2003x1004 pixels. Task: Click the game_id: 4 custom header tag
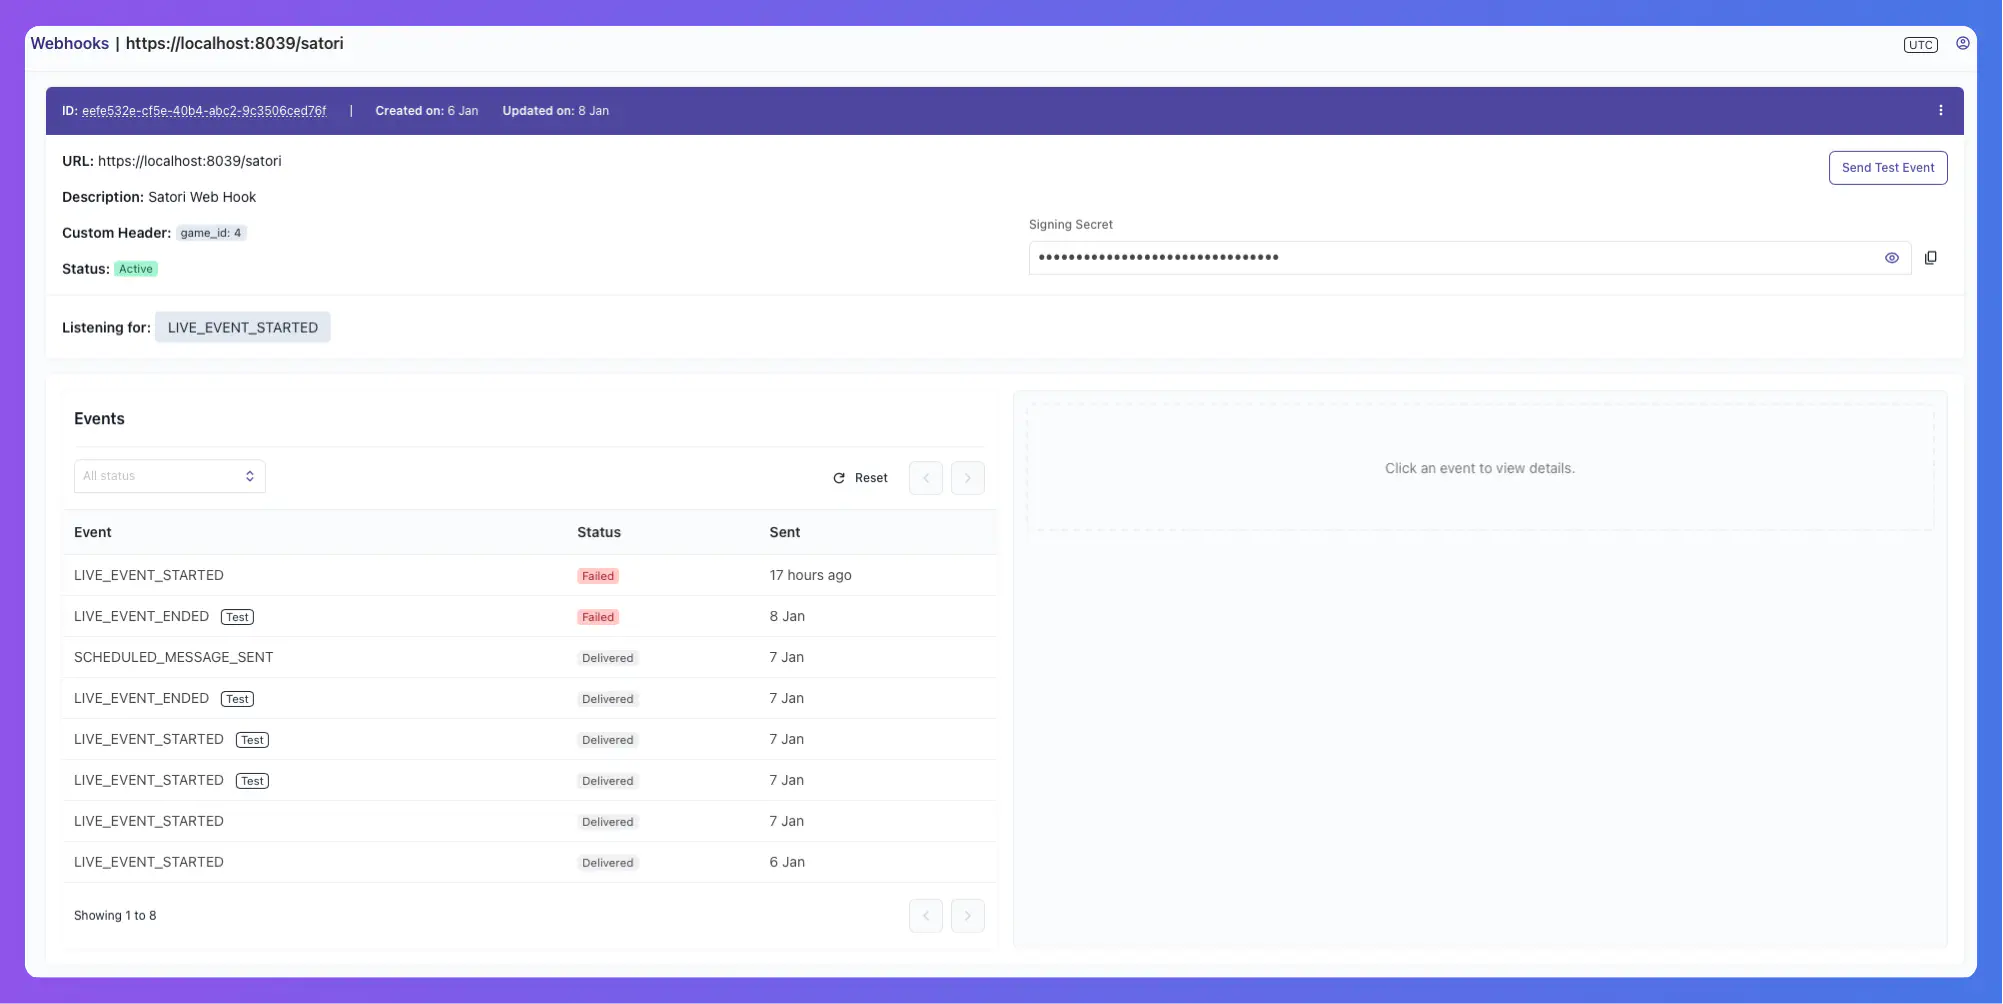coord(211,233)
